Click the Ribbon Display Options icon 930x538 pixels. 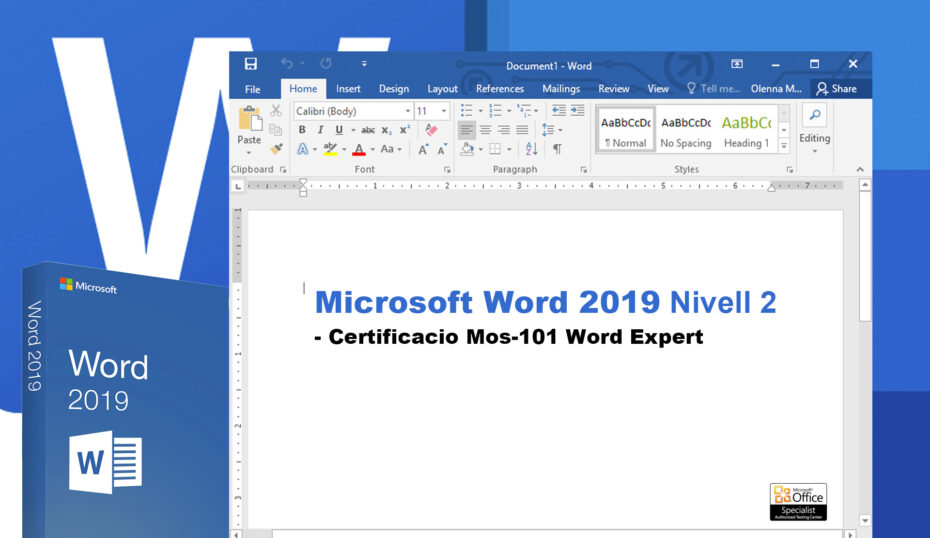(737, 64)
